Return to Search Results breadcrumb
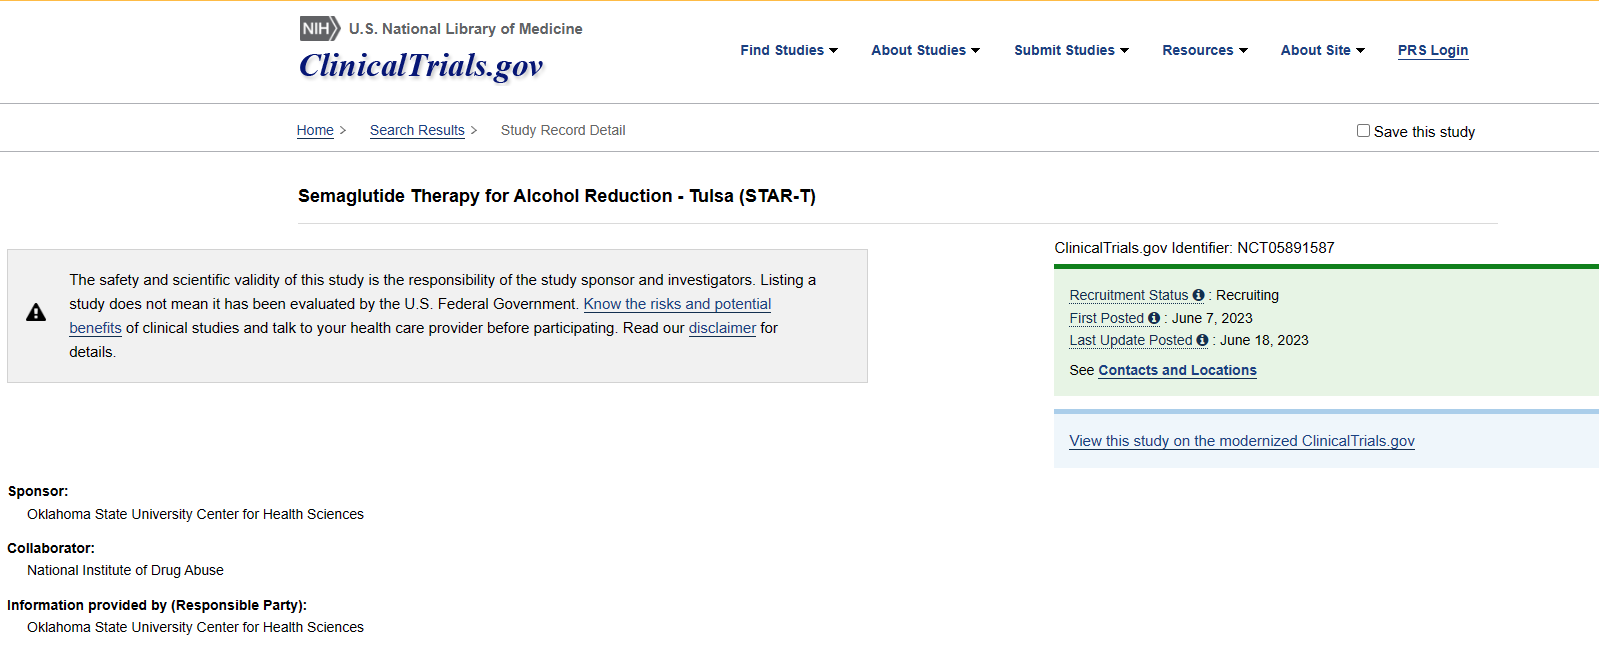 417,130
